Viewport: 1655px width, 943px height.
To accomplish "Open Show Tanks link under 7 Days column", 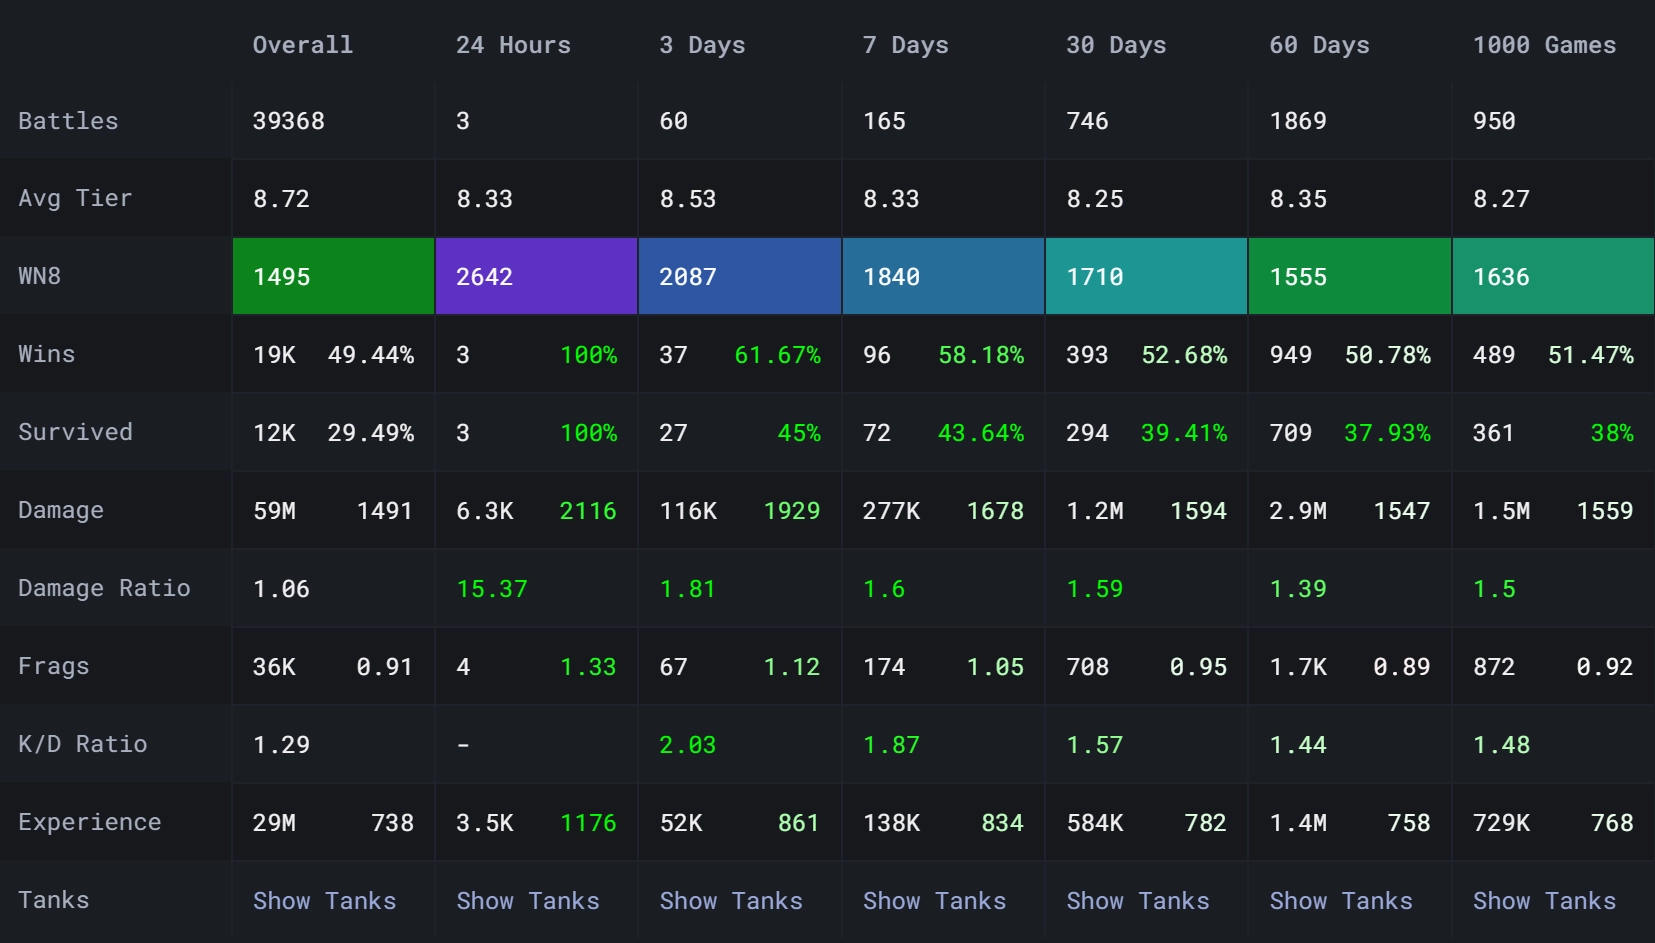I will (x=934, y=901).
